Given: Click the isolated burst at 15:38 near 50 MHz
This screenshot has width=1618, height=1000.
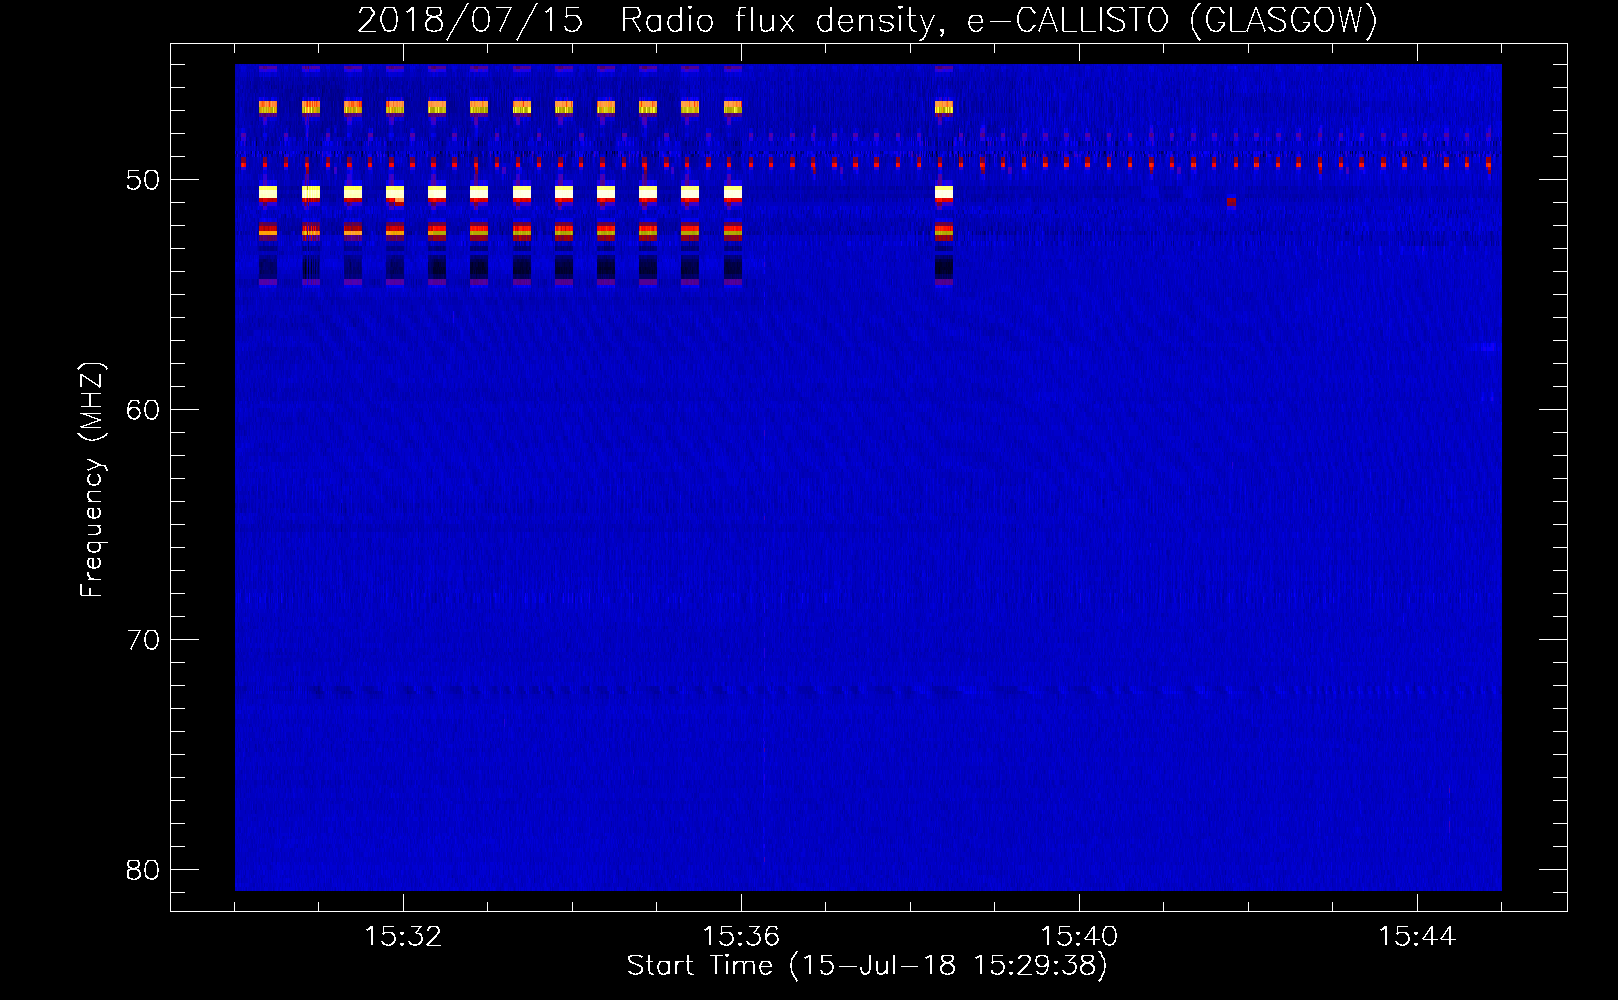Looking at the screenshot, I should pos(944,192).
